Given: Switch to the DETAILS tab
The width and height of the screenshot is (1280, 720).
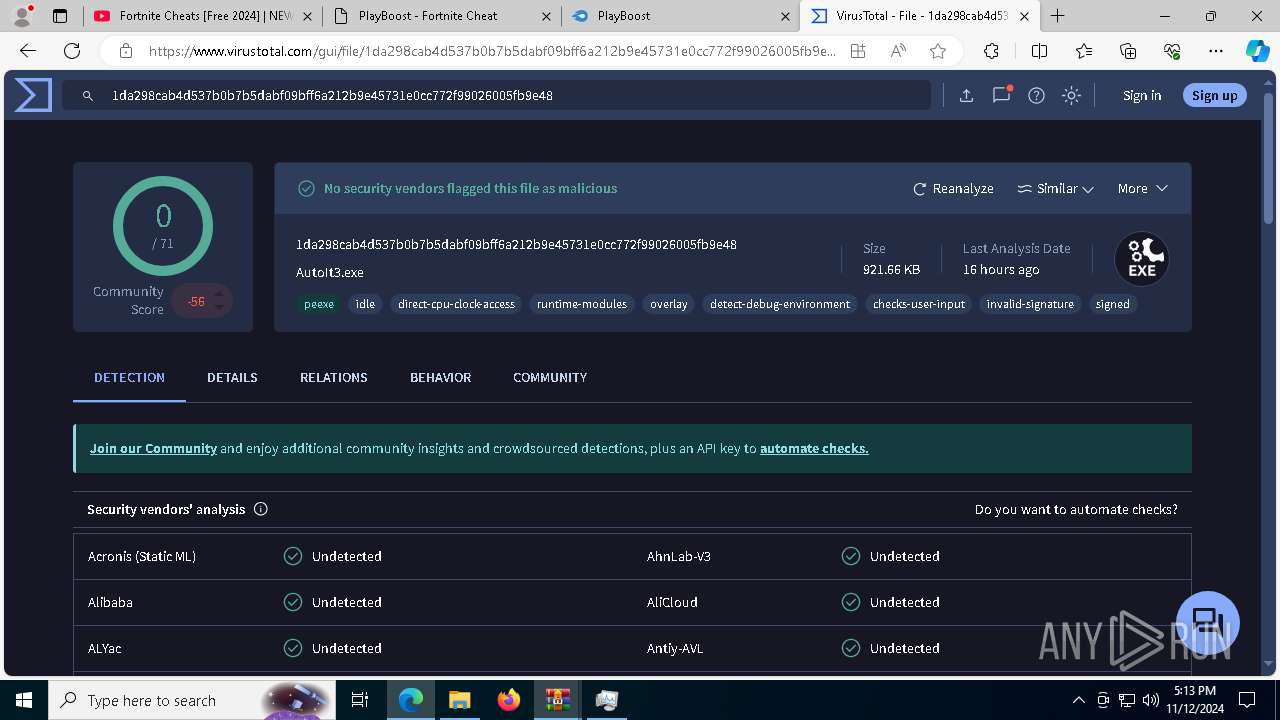Looking at the screenshot, I should [x=232, y=377].
